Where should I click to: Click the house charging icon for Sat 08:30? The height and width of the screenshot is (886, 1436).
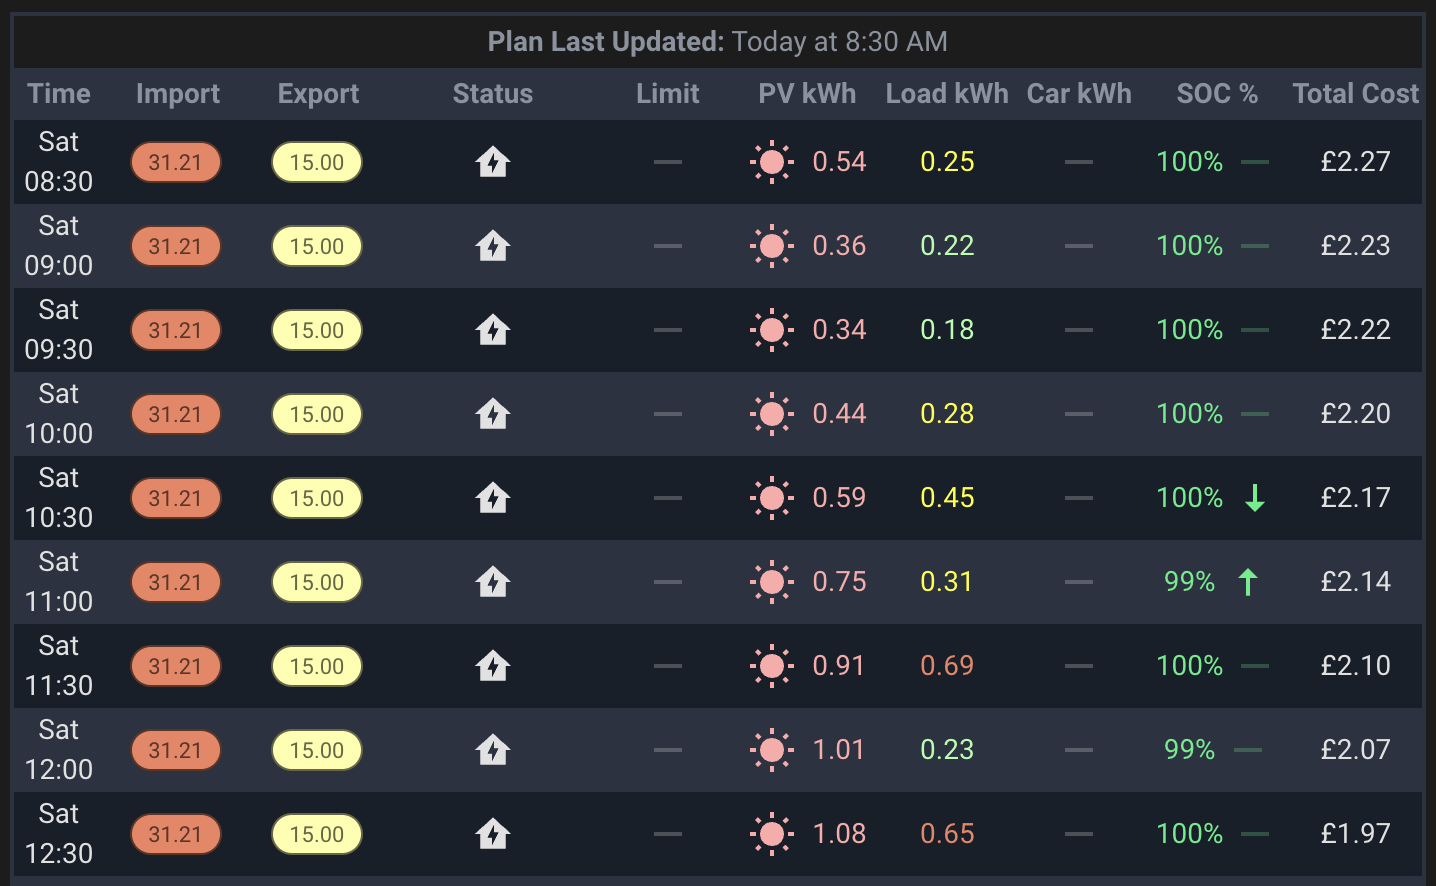click(493, 161)
